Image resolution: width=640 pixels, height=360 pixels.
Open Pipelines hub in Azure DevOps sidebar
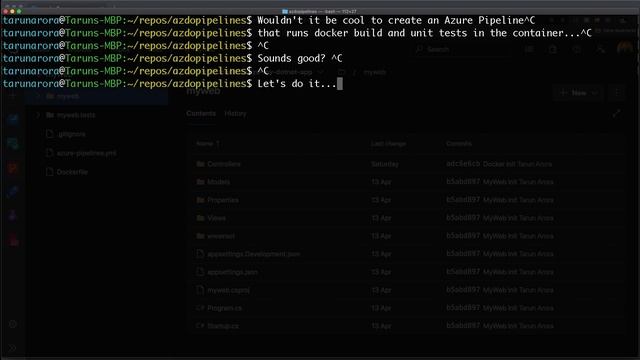13,192
